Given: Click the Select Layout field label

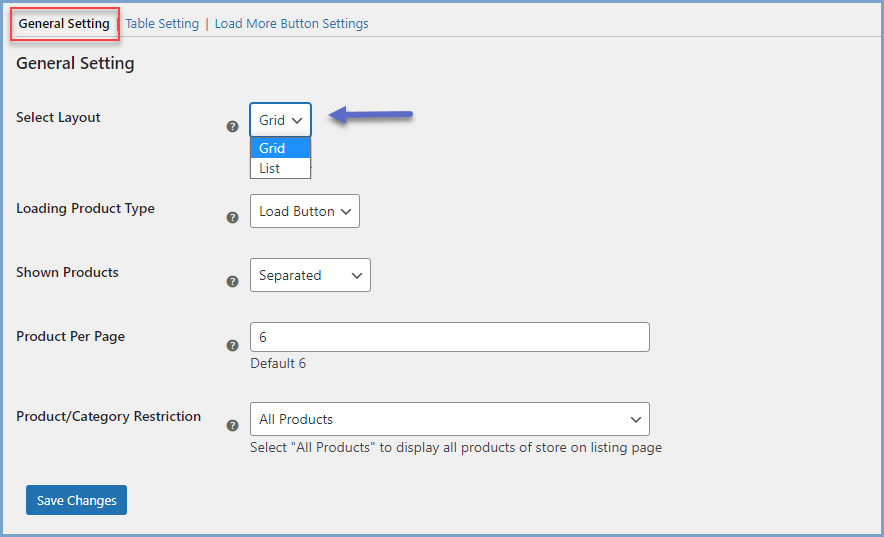Looking at the screenshot, I should click(x=58, y=117).
